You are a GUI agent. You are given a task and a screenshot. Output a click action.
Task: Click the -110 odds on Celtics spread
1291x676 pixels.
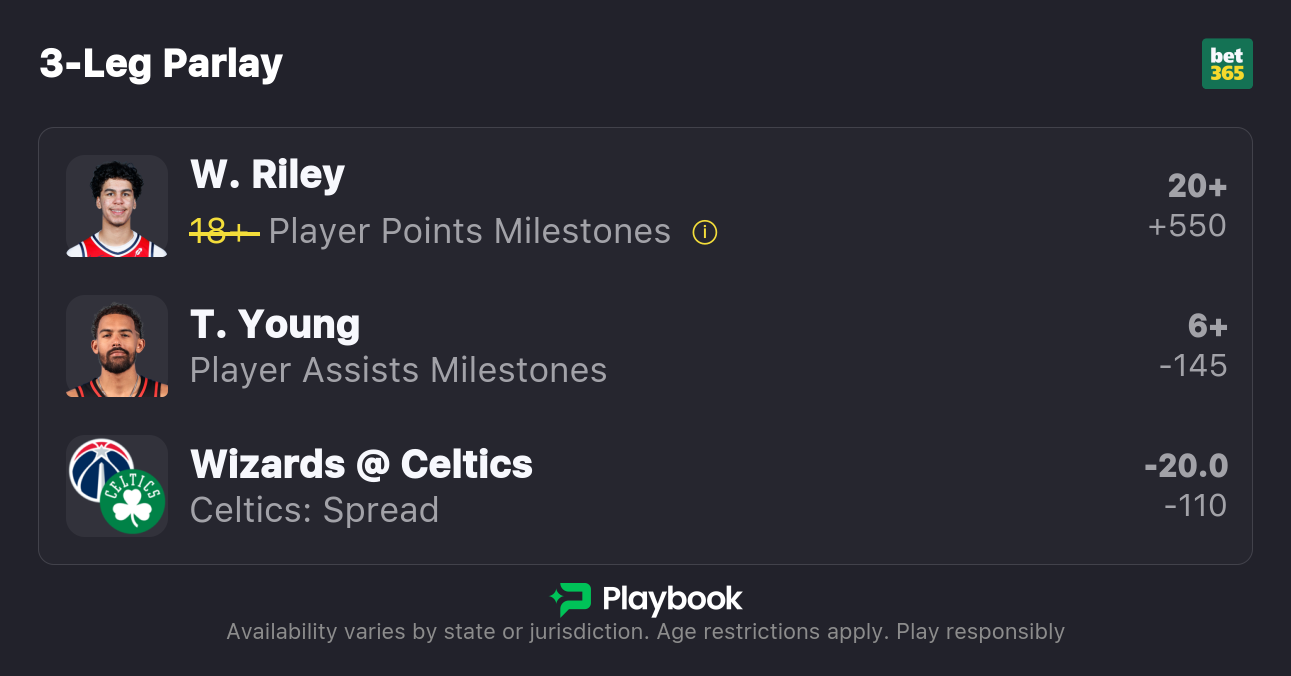1195,506
